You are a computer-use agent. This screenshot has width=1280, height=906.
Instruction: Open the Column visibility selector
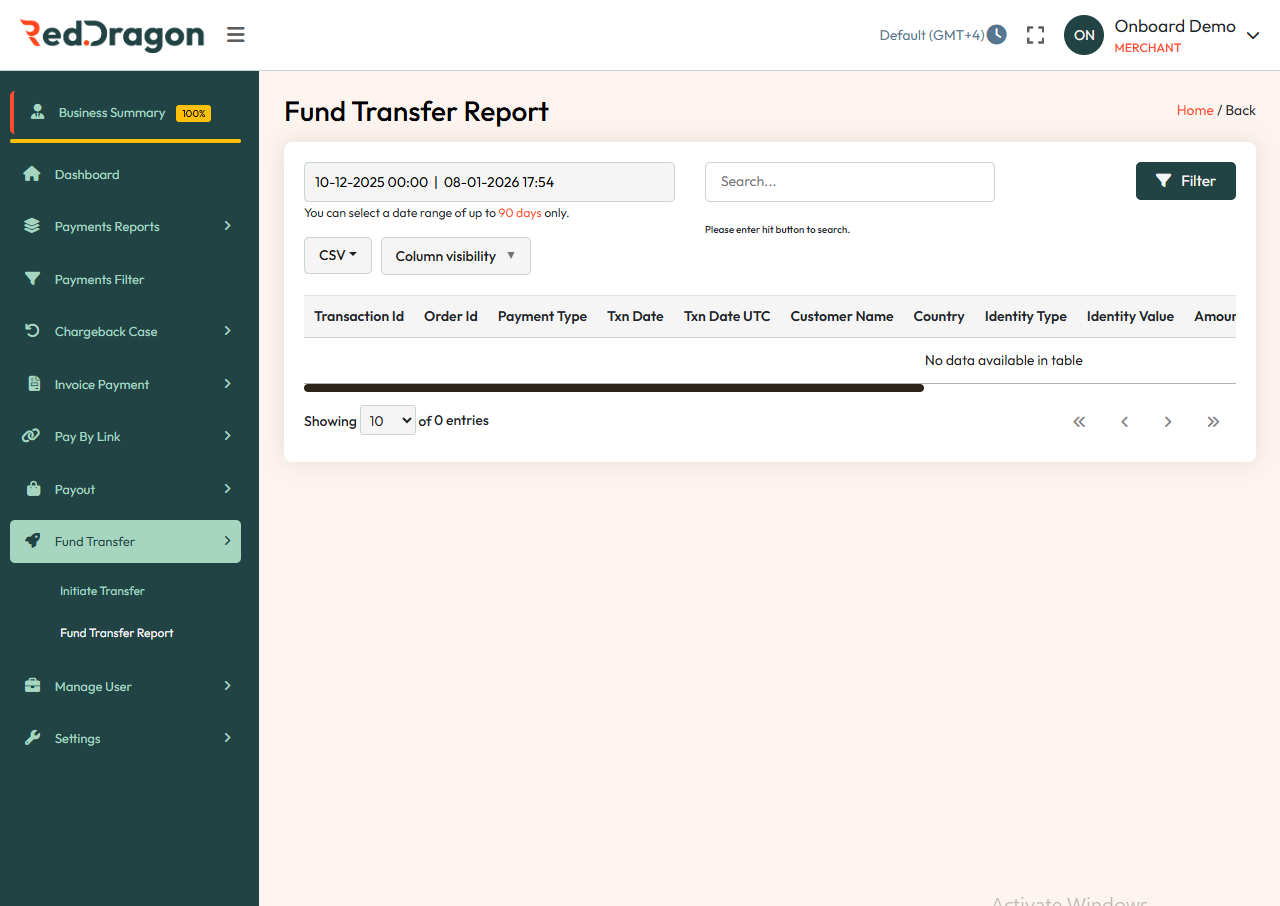point(455,255)
